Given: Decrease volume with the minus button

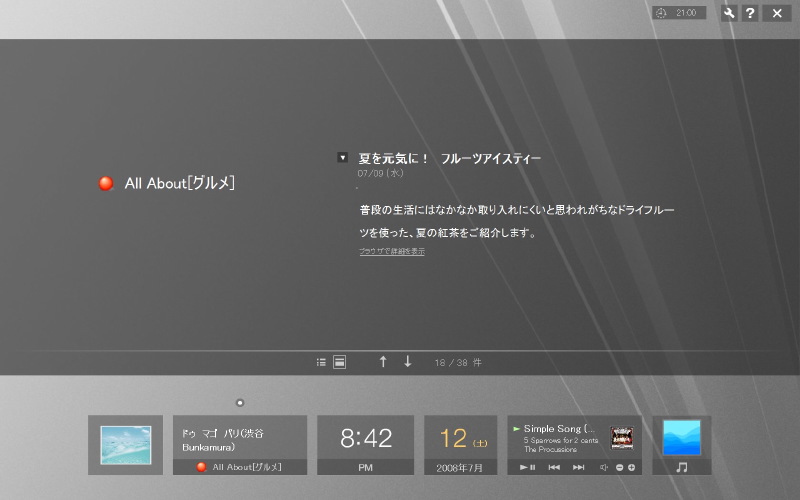Looking at the screenshot, I should [619, 467].
